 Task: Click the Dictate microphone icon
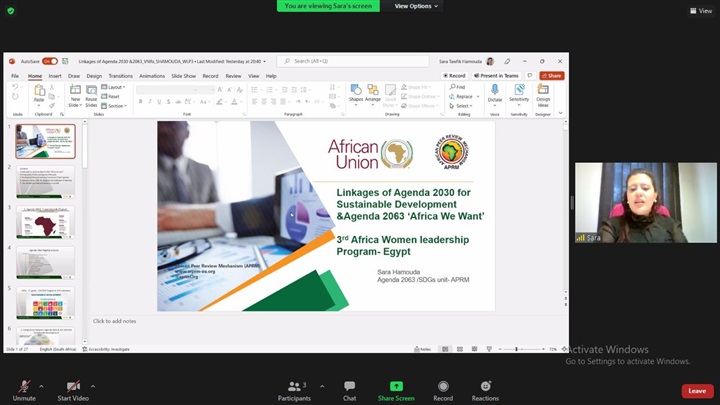(495, 91)
